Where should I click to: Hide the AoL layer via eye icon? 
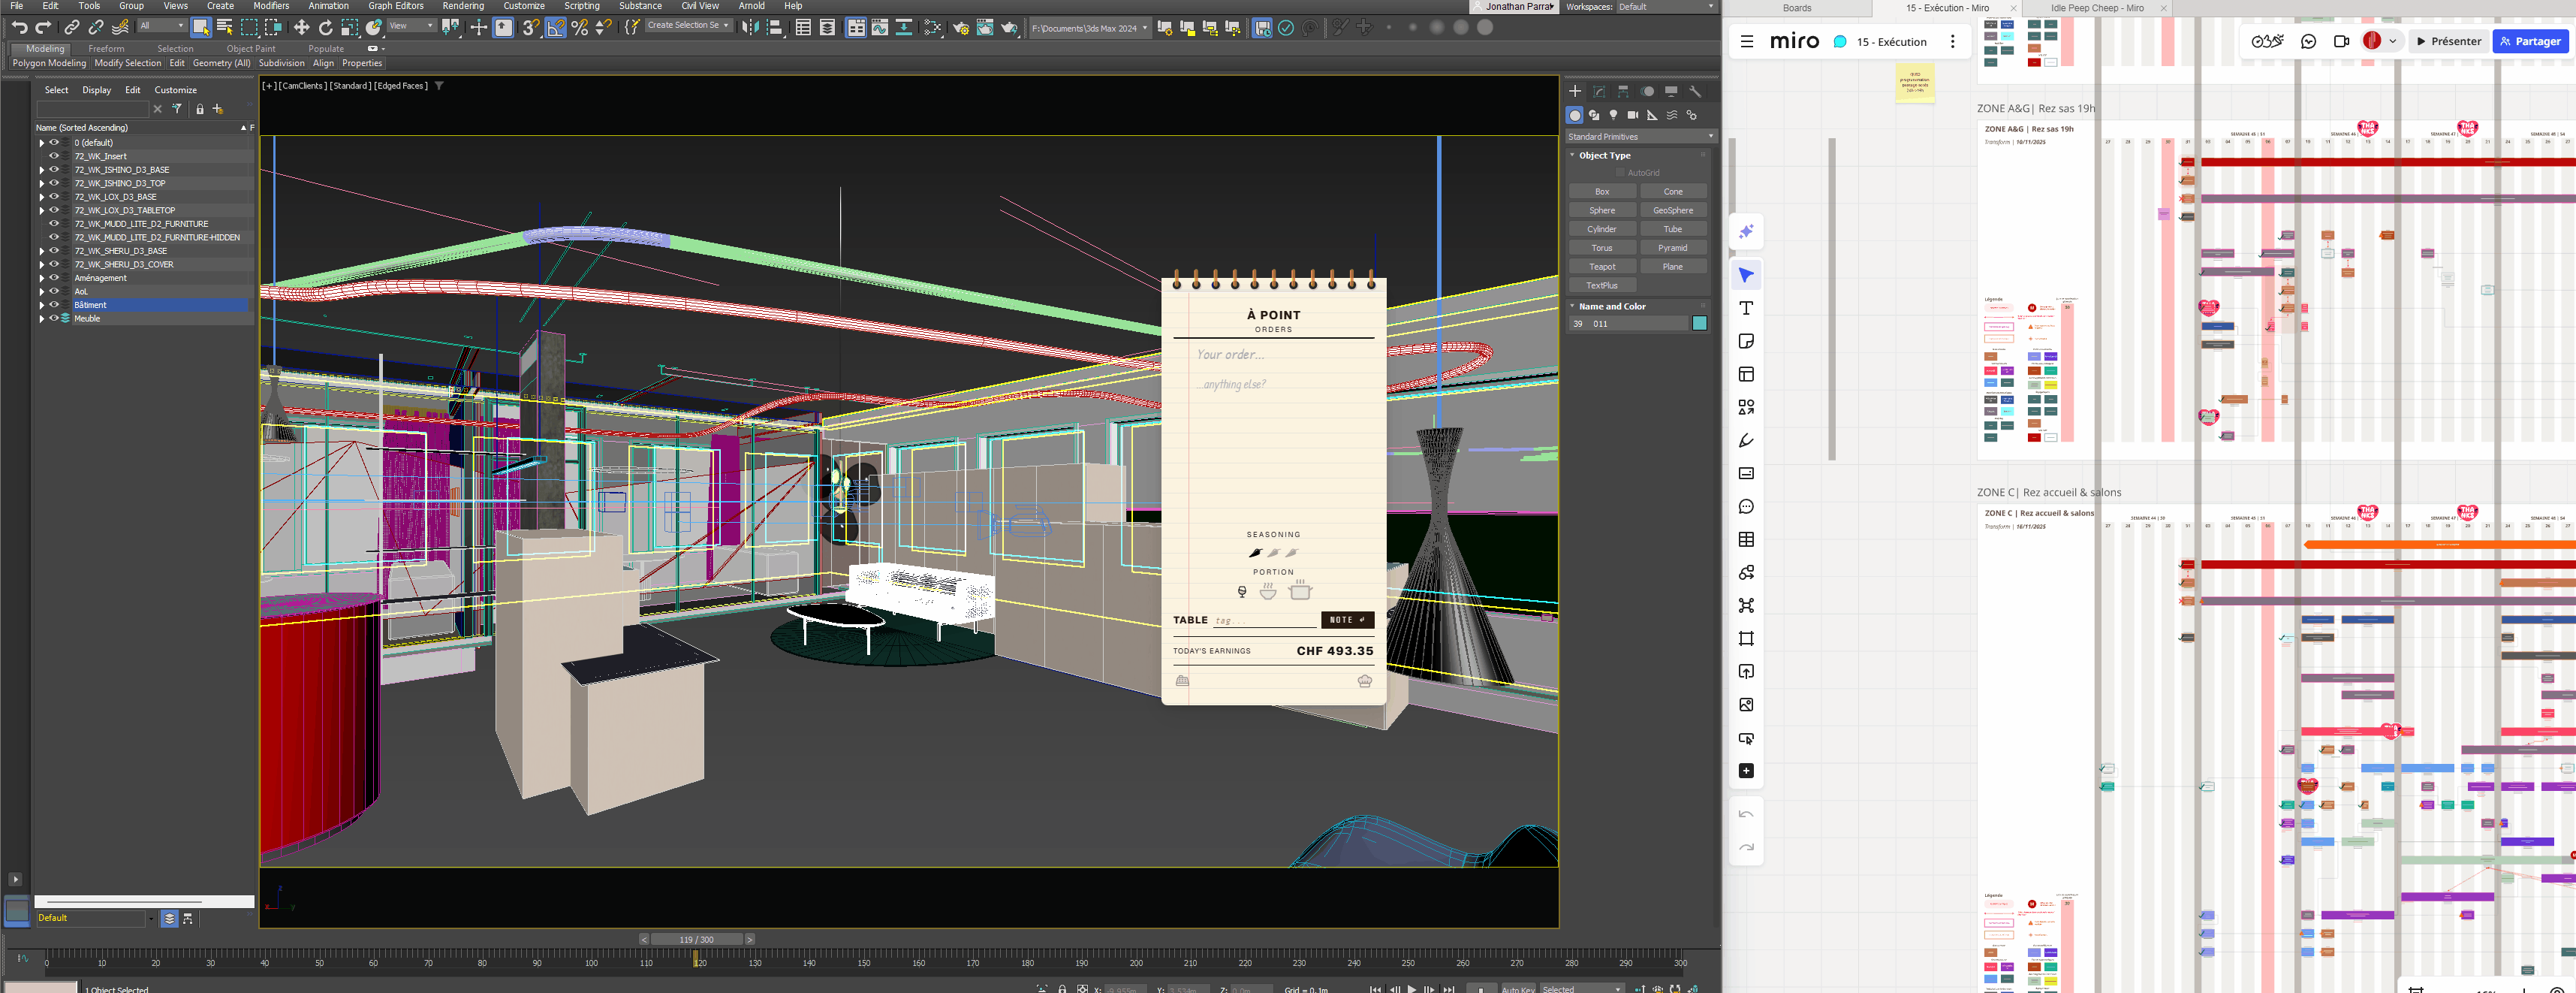pos(54,291)
